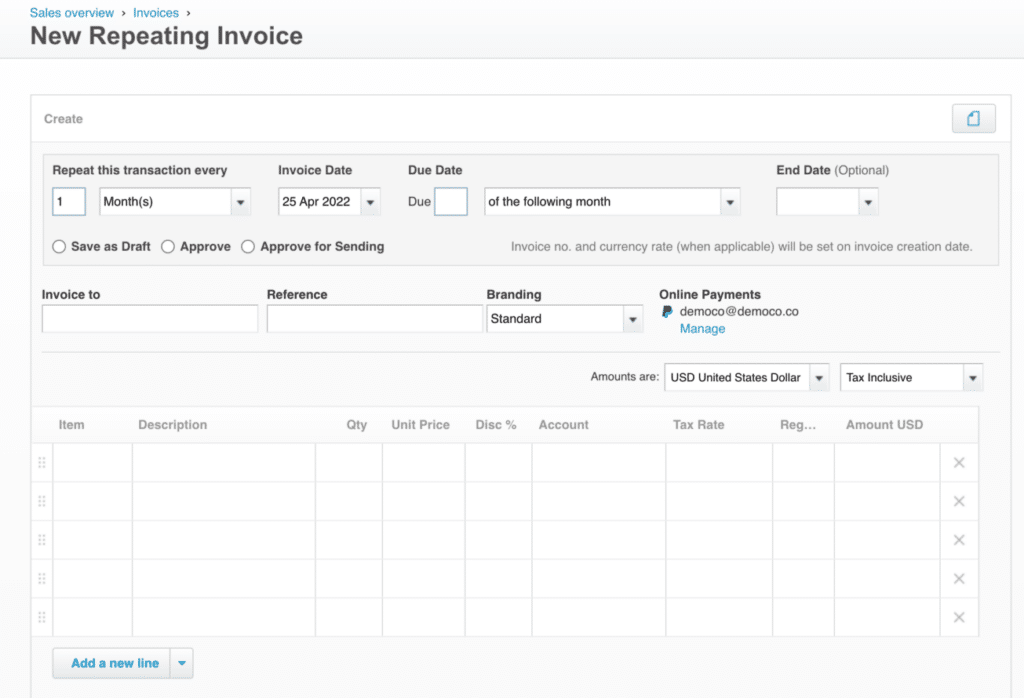Click the copy invoice icon button
This screenshot has width=1024, height=698.
click(973, 119)
